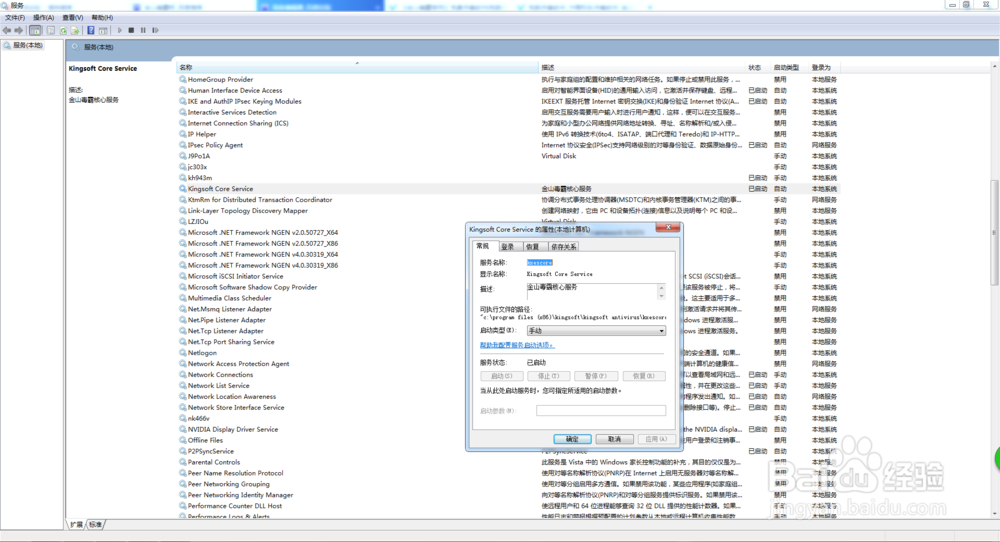Click the Refresh toolbar icon
Image resolution: width=1000 pixels, height=542 pixels.
[x=63, y=30]
